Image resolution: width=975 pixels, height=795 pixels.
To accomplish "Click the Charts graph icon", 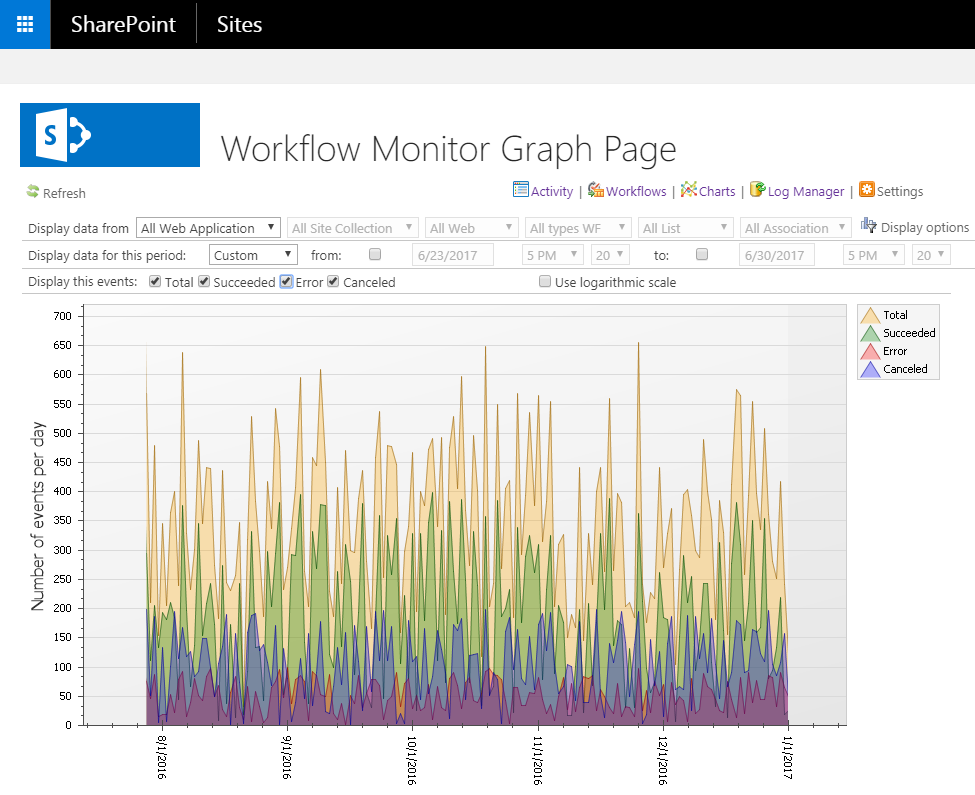I will [689, 190].
